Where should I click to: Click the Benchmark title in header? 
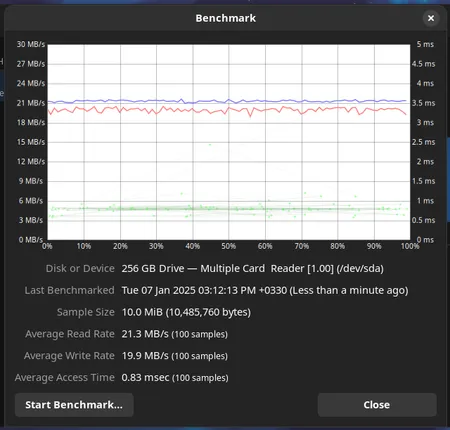pos(225,18)
